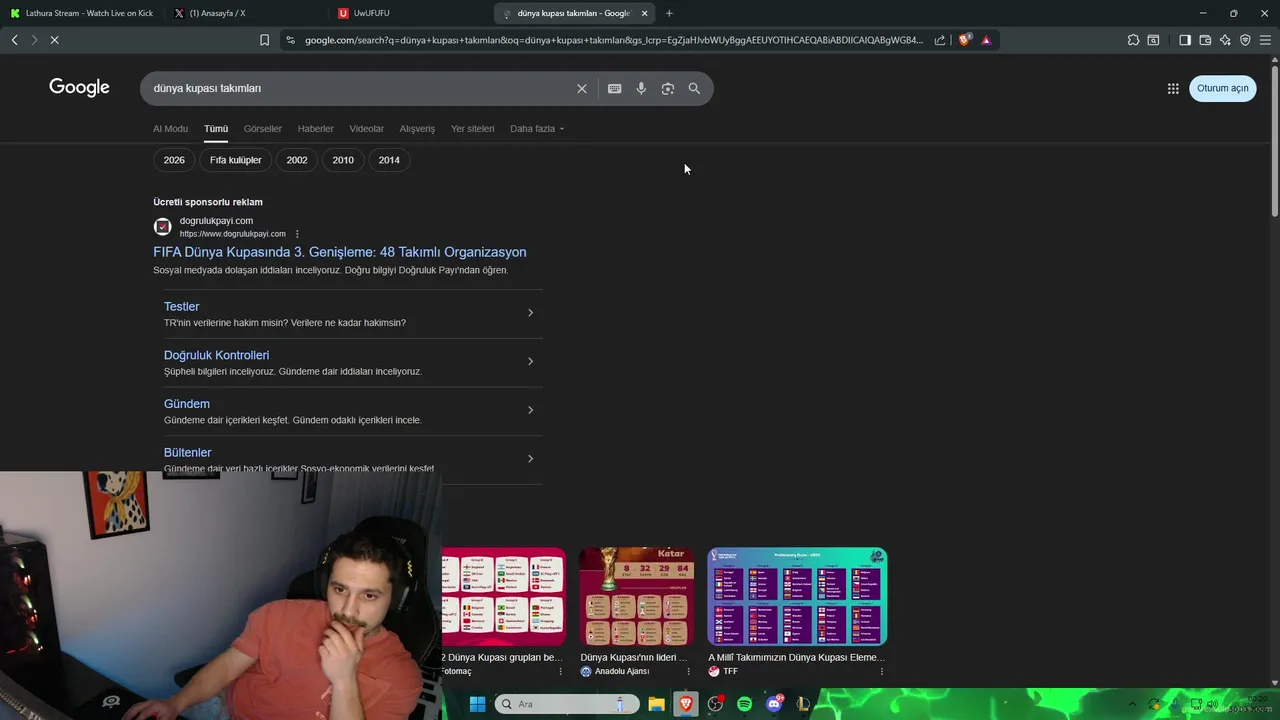This screenshot has height=720, width=1280.
Task: Expand Gündem row chevron
Action: point(530,410)
